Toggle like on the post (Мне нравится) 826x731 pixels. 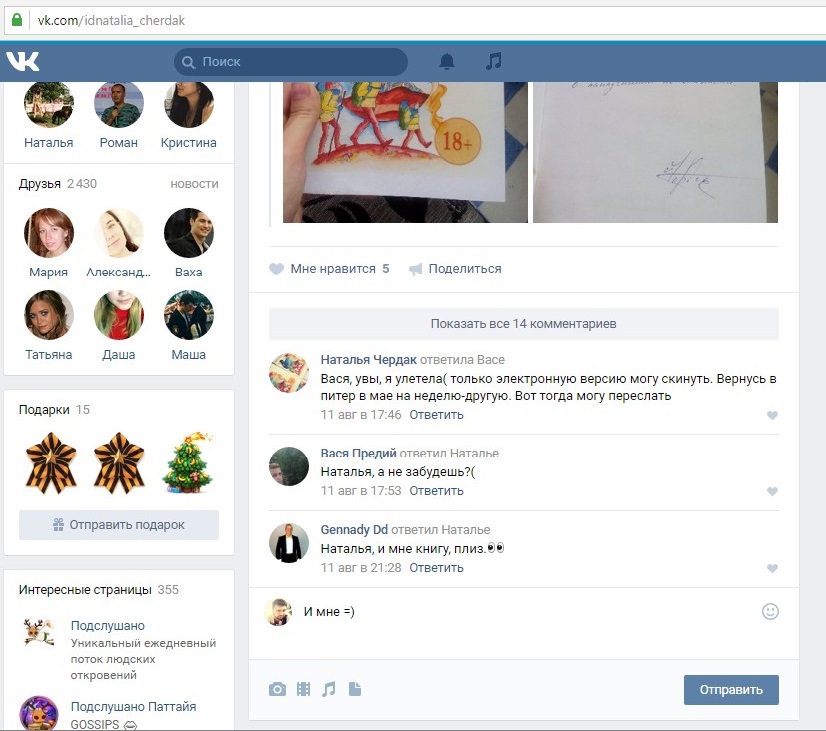tap(322, 269)
